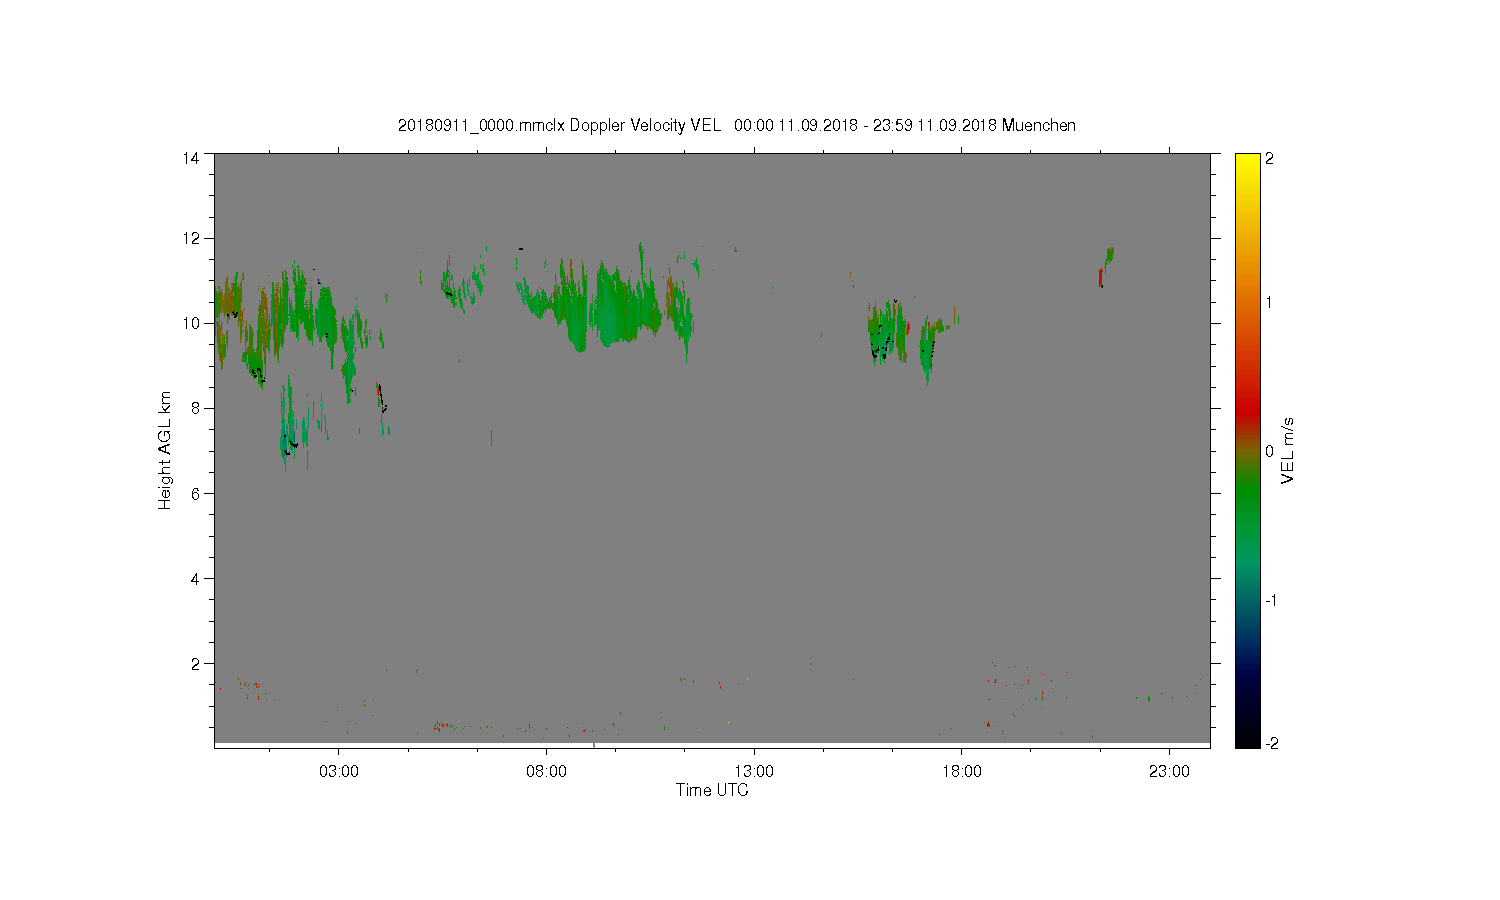Screen dimensions: 1500x900
Task: Click the 13:00 time tick label
Action: [x=754, y=771]
